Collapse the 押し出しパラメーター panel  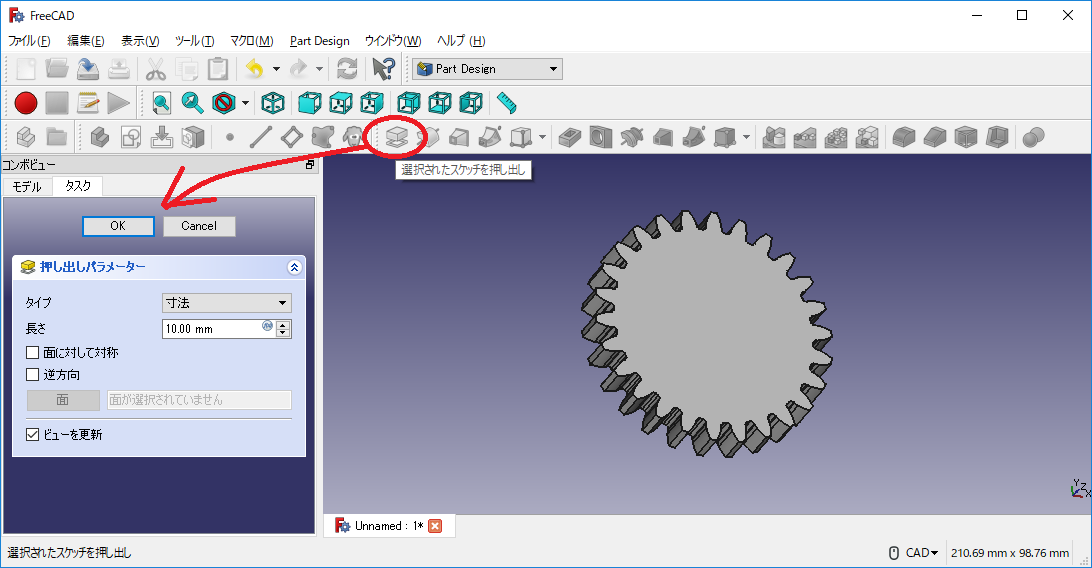point(294,267)
